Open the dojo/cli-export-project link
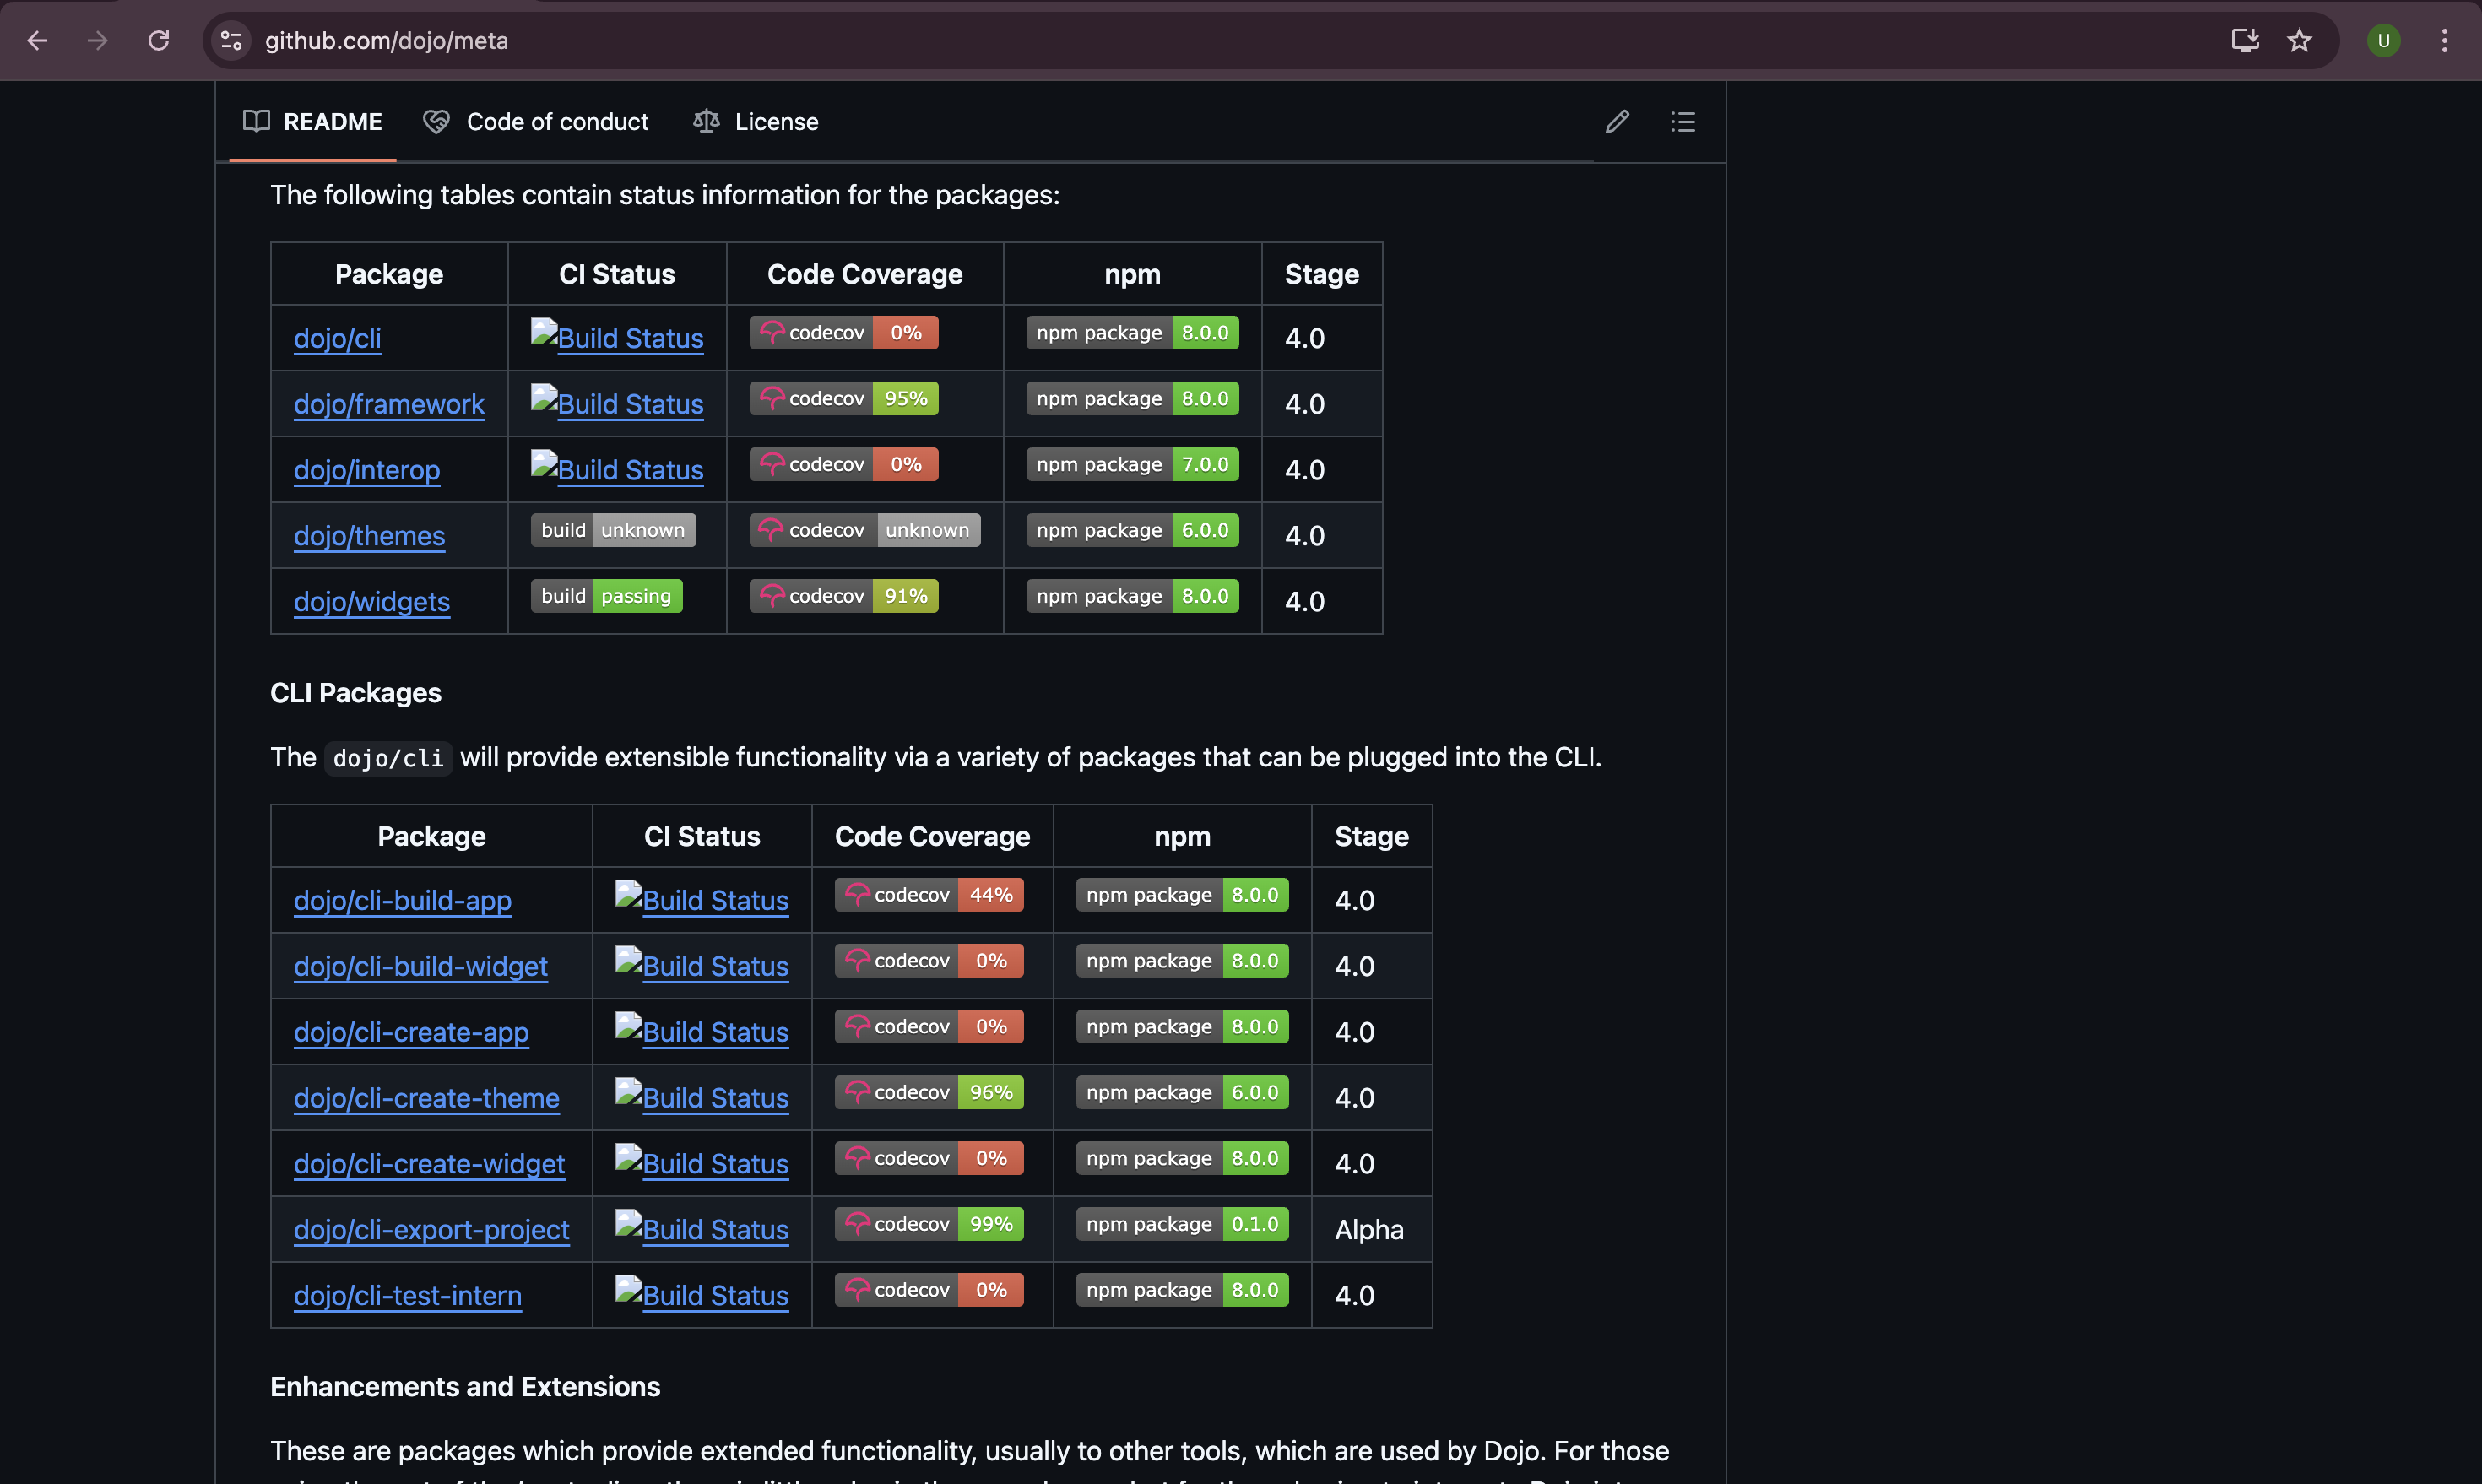Image resolution: width=2482 pixels, height=1484 pixels. [x=431, y=1229]
